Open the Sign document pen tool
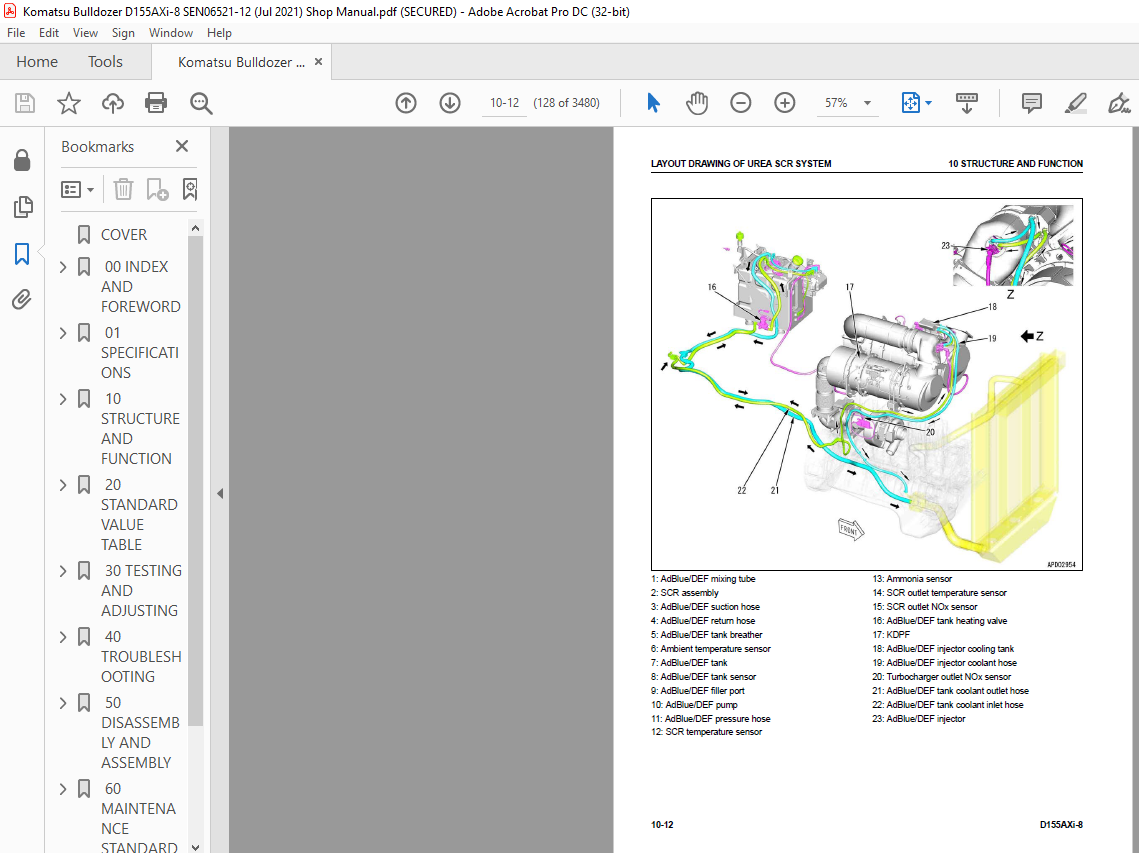 (x=1119, y=103)
